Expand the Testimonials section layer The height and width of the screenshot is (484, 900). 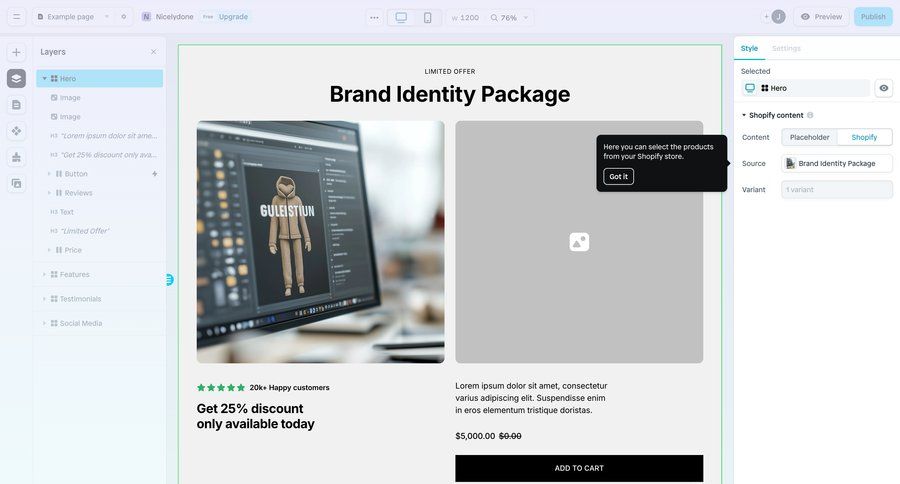click(44, 299)
